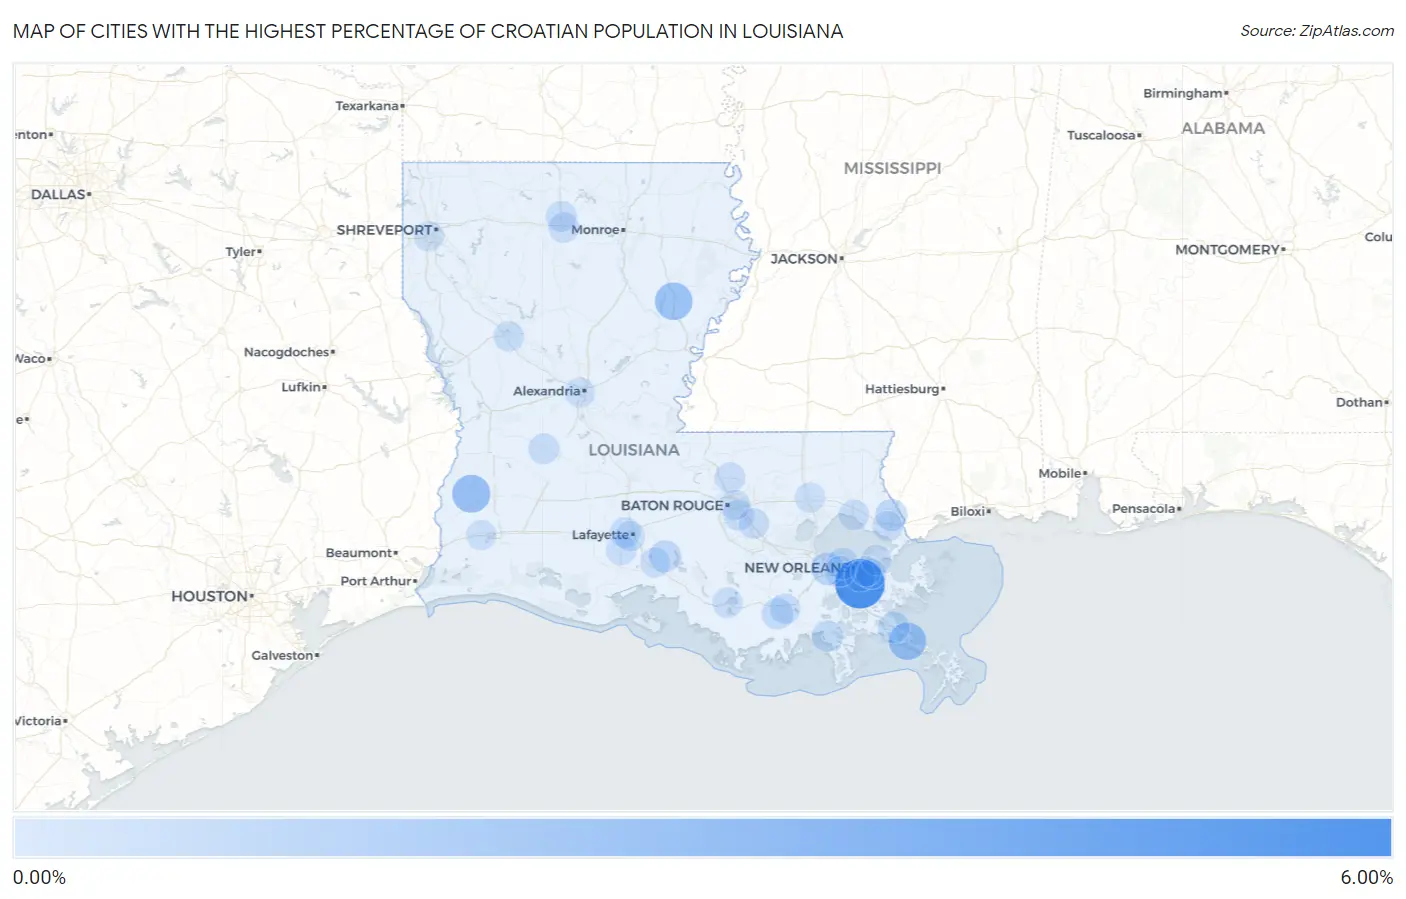
Task: Click the 0.00% legend minimum label
Action: pos(39,878)
